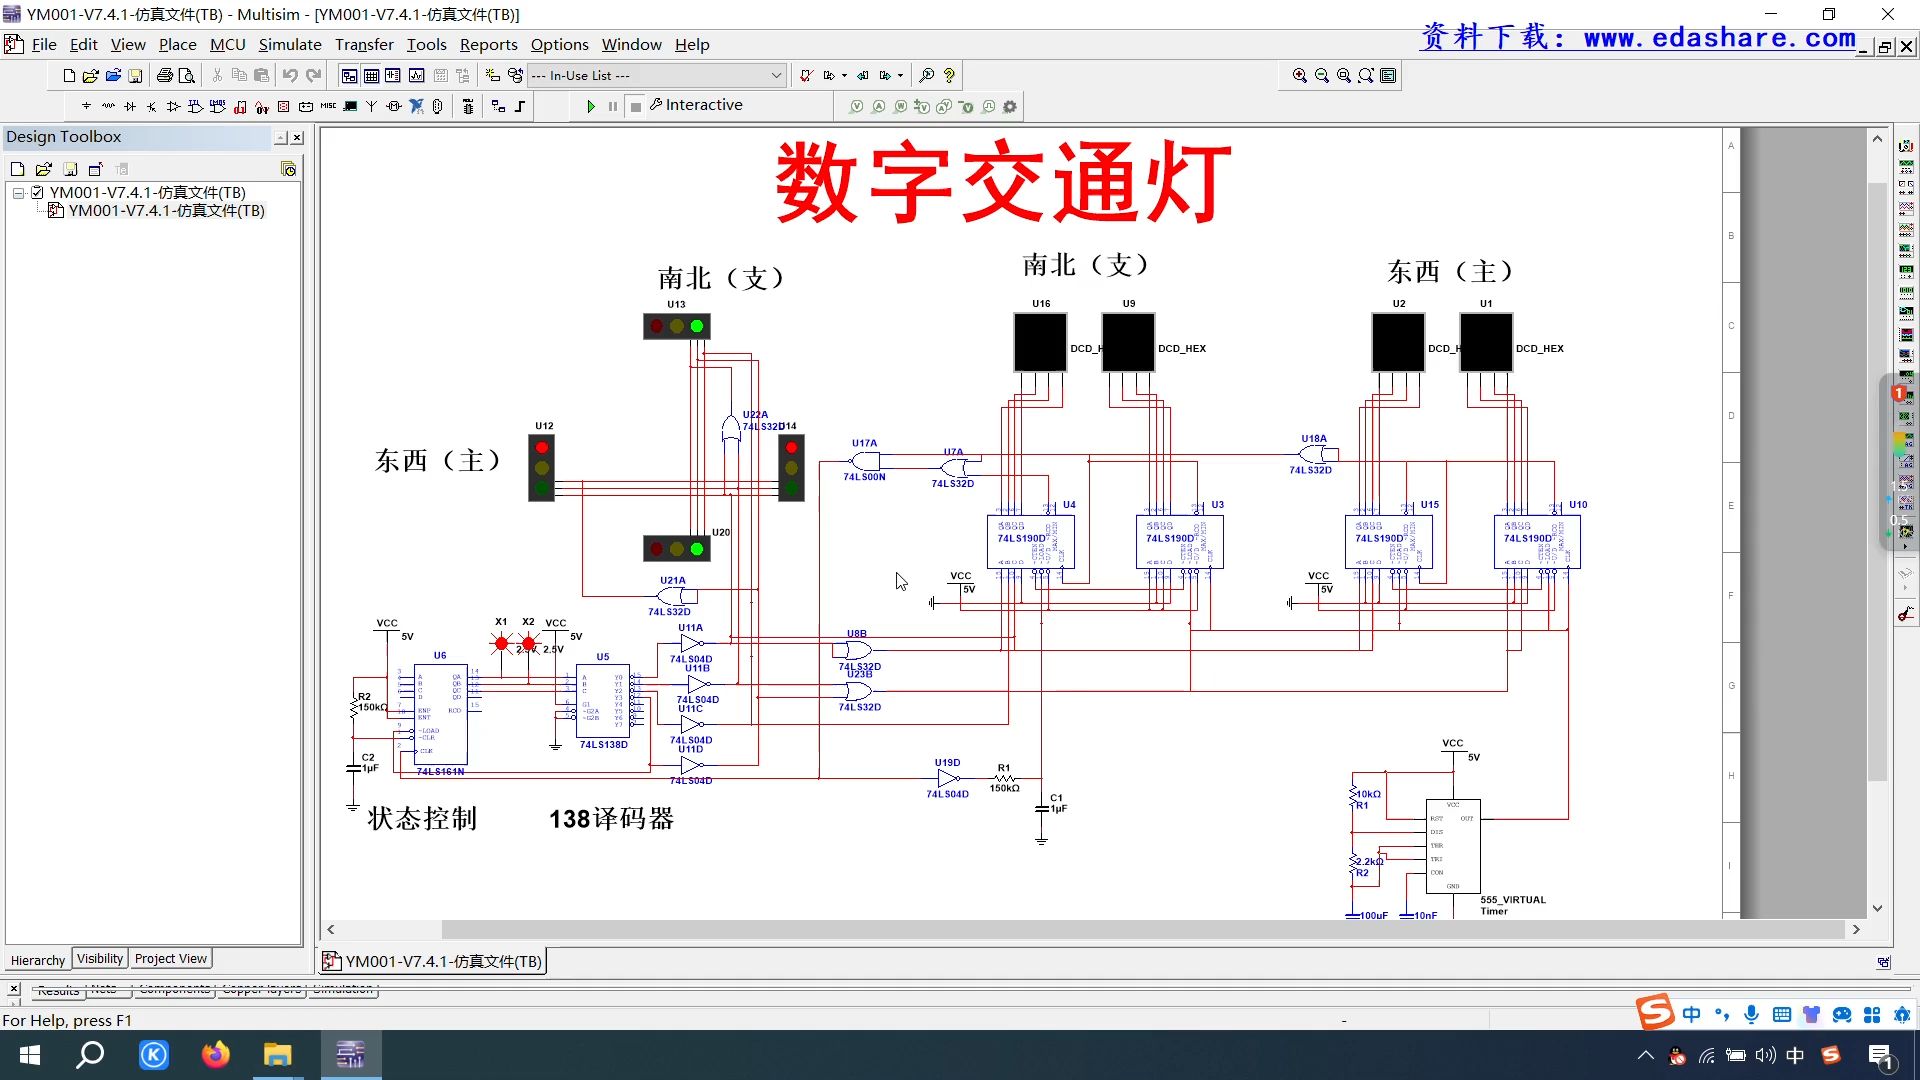Click the Run simulation play button
Image resolution: width=1920 pixels, height=1080 pixels.
589,105
